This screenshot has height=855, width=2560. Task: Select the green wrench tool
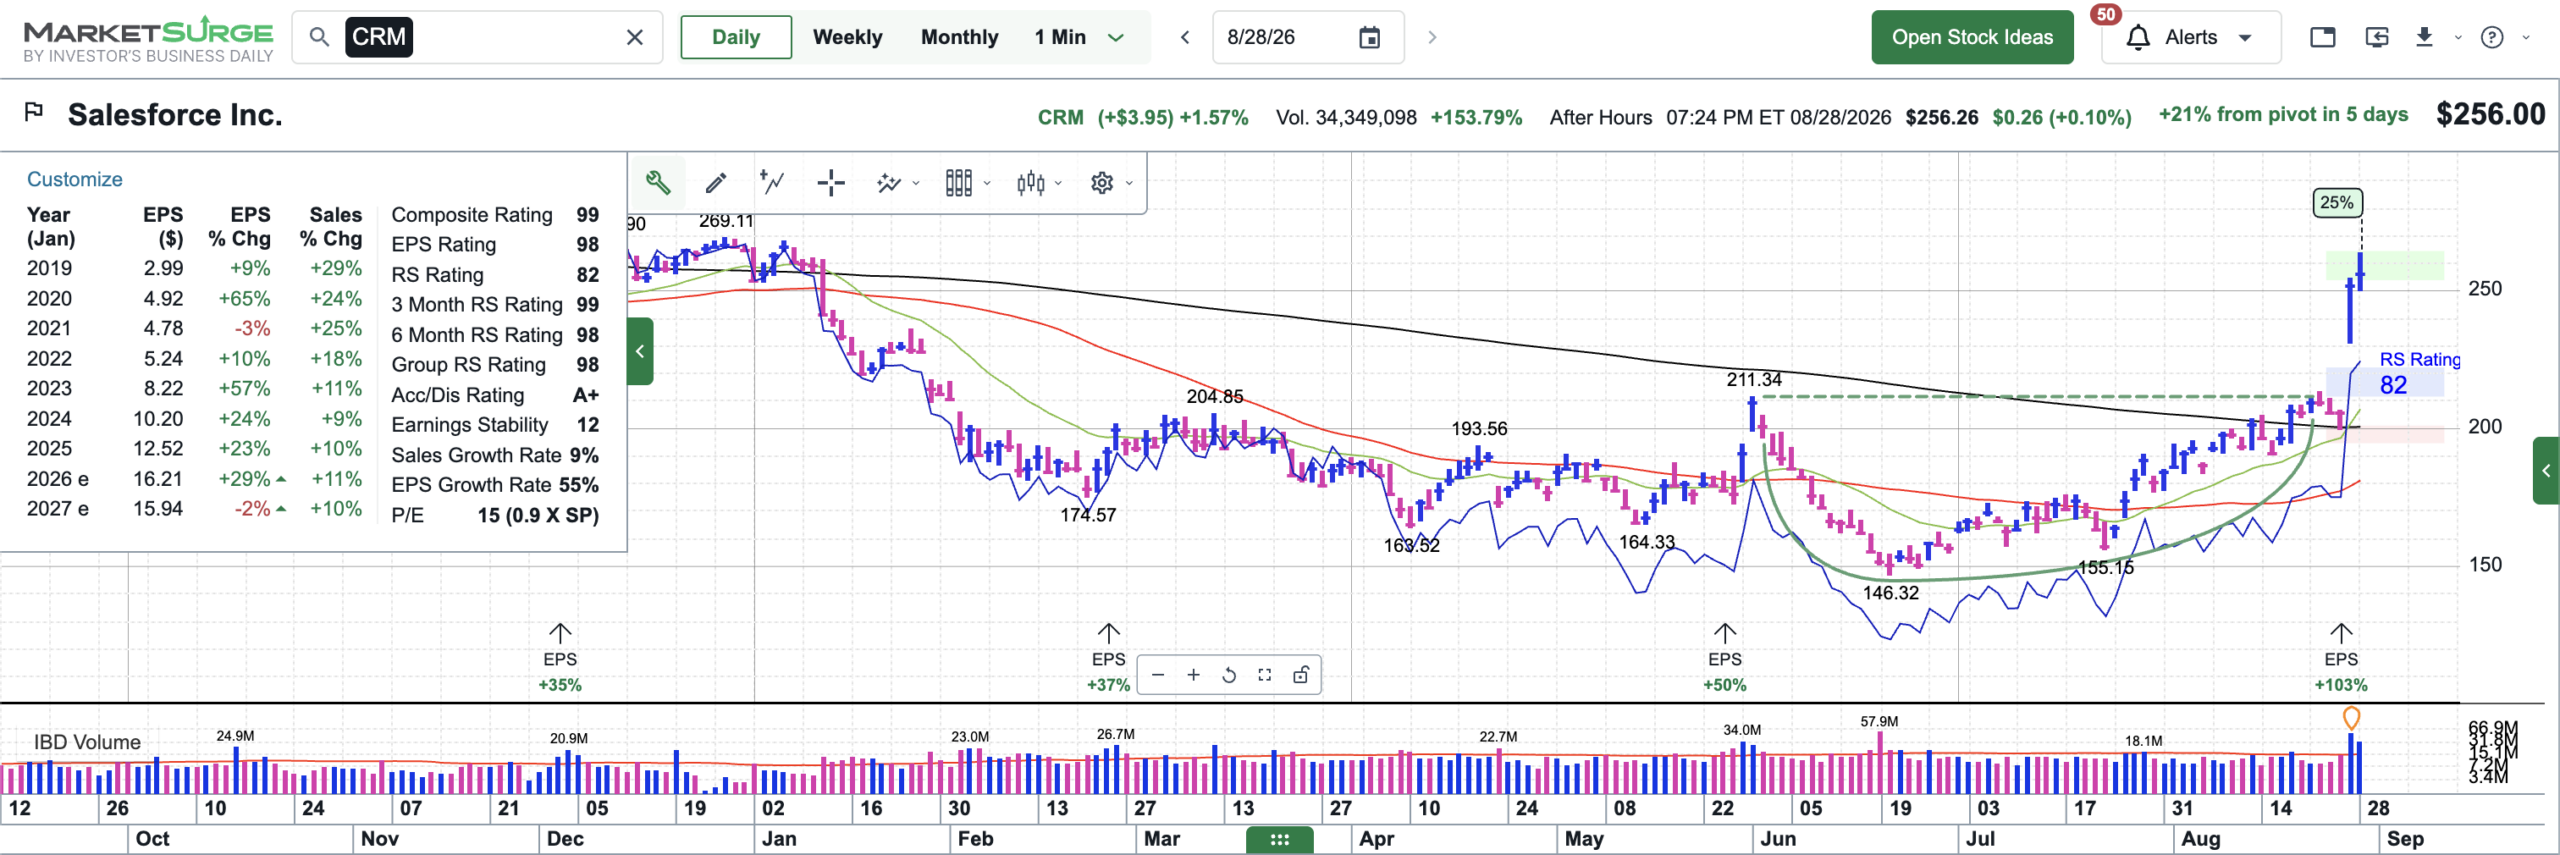657,182
